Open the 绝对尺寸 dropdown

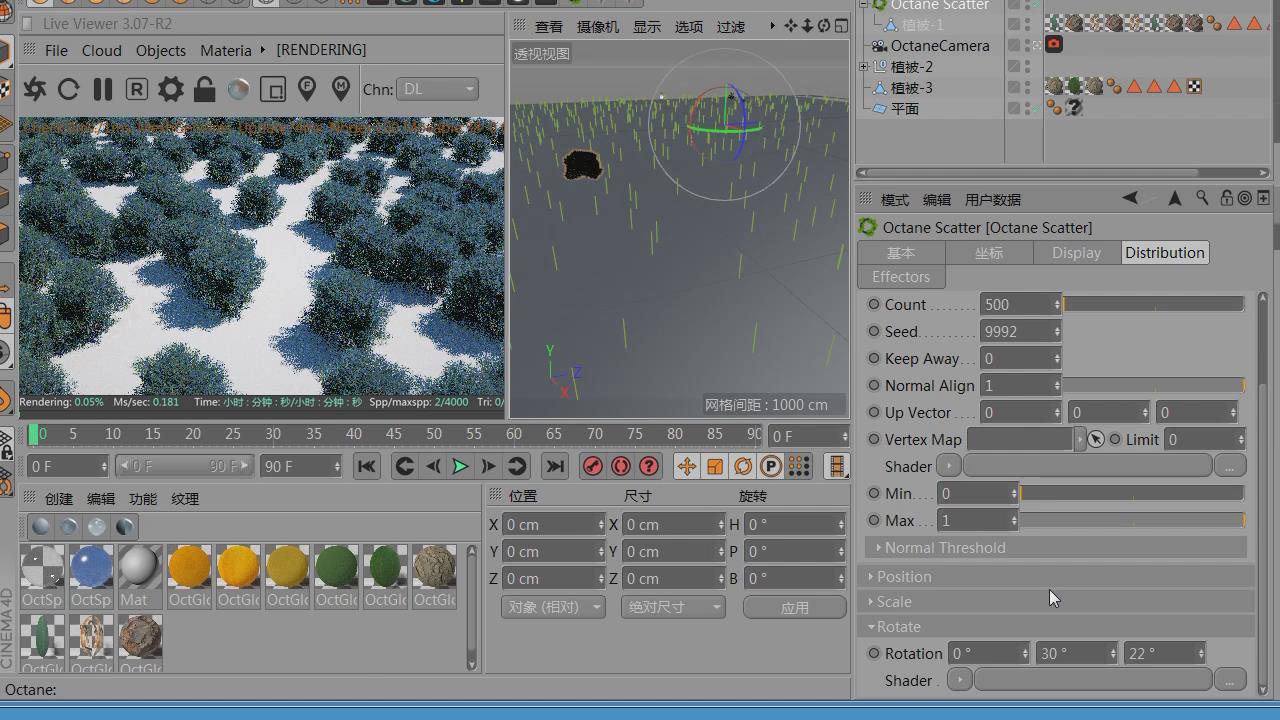click(x=672, y=607)
